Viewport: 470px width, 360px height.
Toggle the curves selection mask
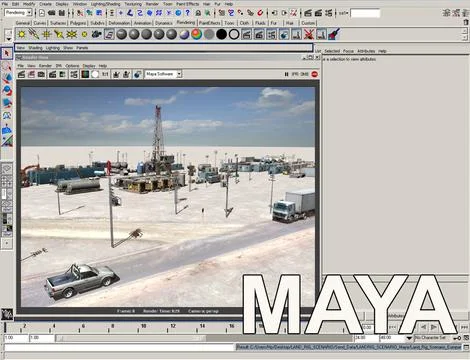click(x=140, y=13)
